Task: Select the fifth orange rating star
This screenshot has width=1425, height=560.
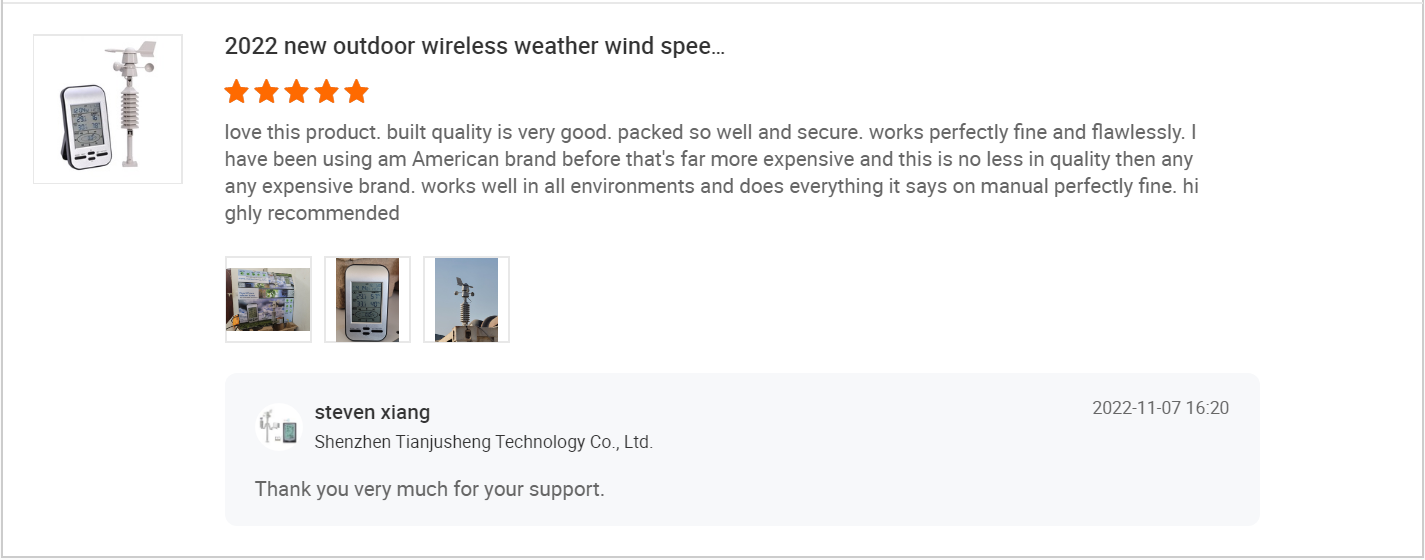Action: pyautogui.click(x=356, y=93)
